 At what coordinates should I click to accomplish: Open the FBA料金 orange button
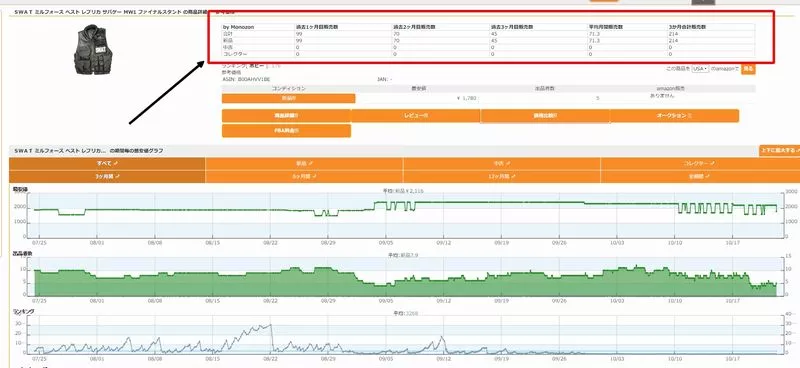(286, 131)
